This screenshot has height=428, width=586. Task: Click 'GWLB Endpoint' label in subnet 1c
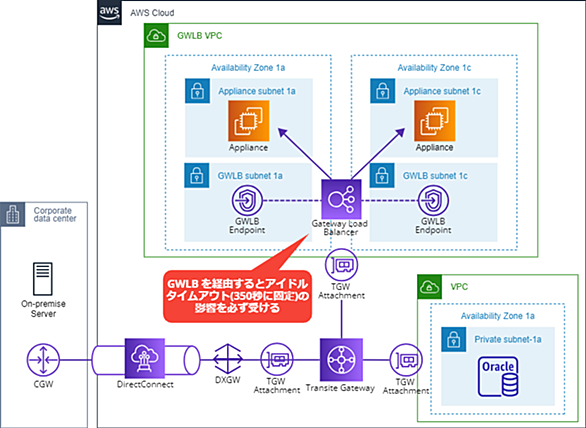(433, 226)
